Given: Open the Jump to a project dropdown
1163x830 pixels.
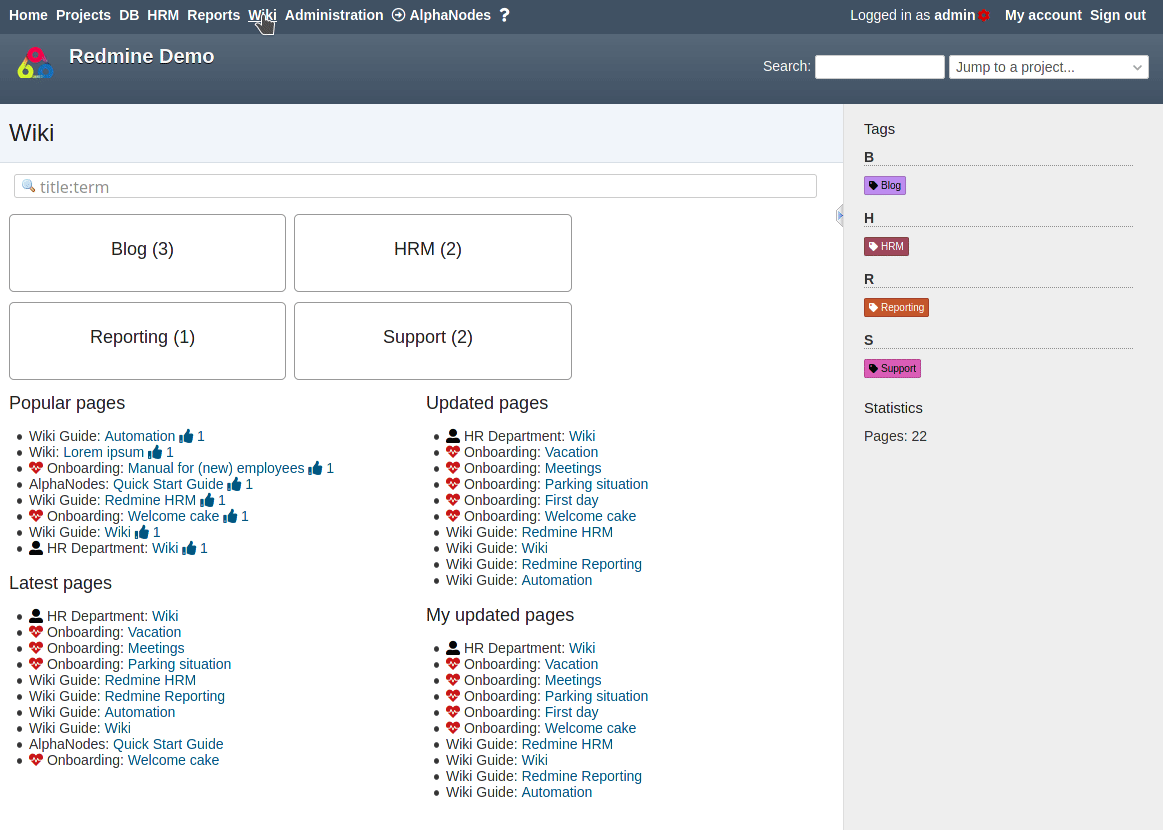Looking at the screenshot, I should pos(1048,67).
